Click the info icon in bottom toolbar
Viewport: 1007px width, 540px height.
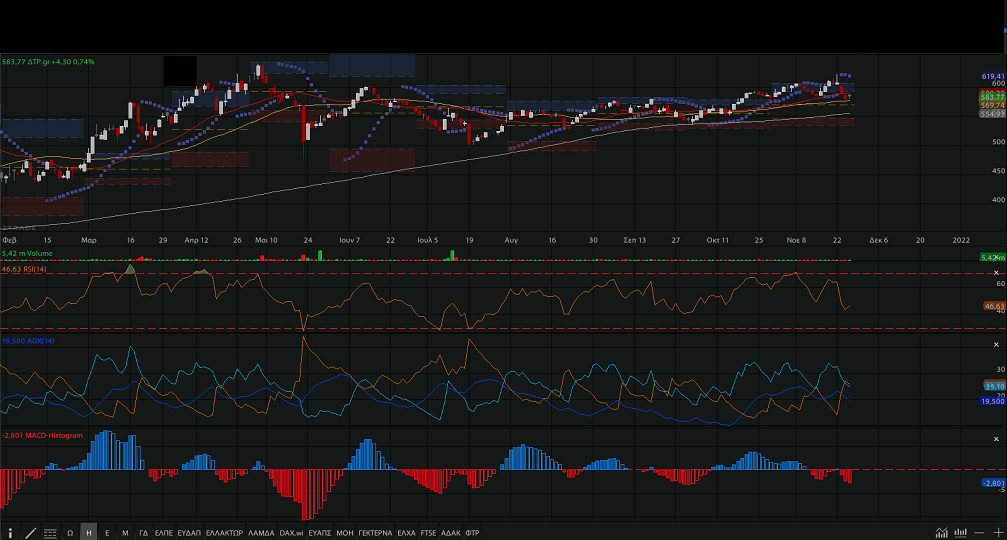click(x=11, y=532)
